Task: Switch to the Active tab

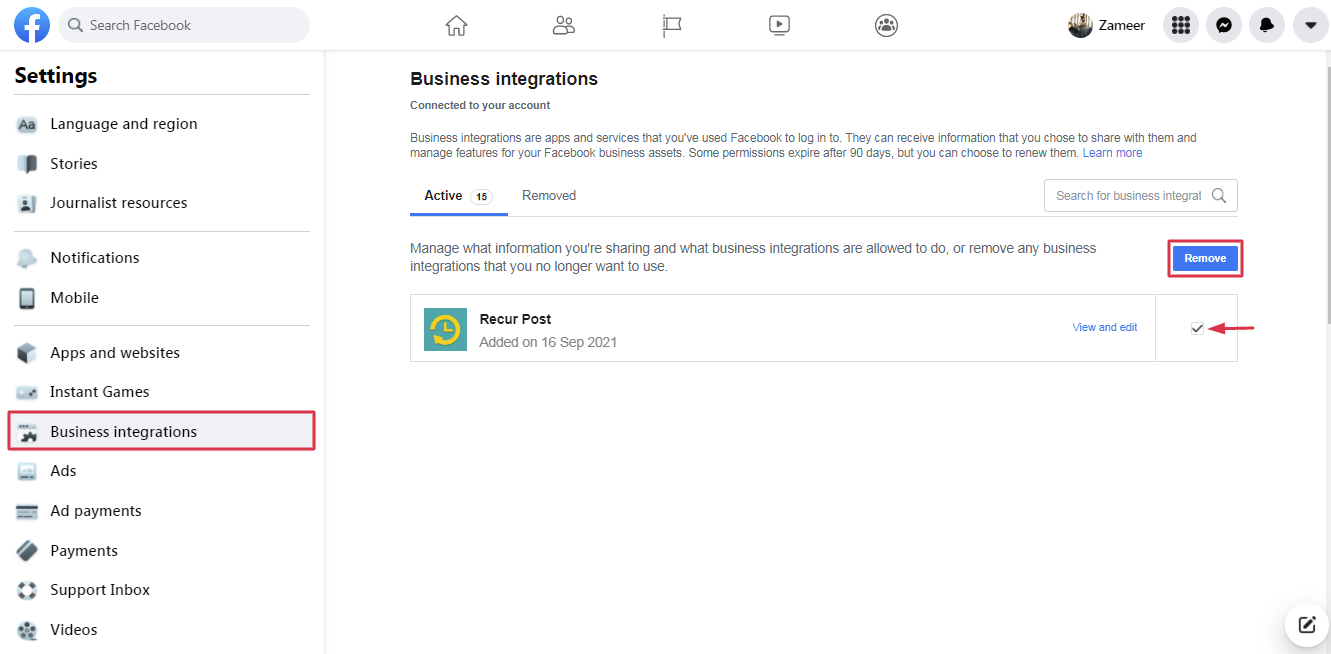Action: click(458, 196)
